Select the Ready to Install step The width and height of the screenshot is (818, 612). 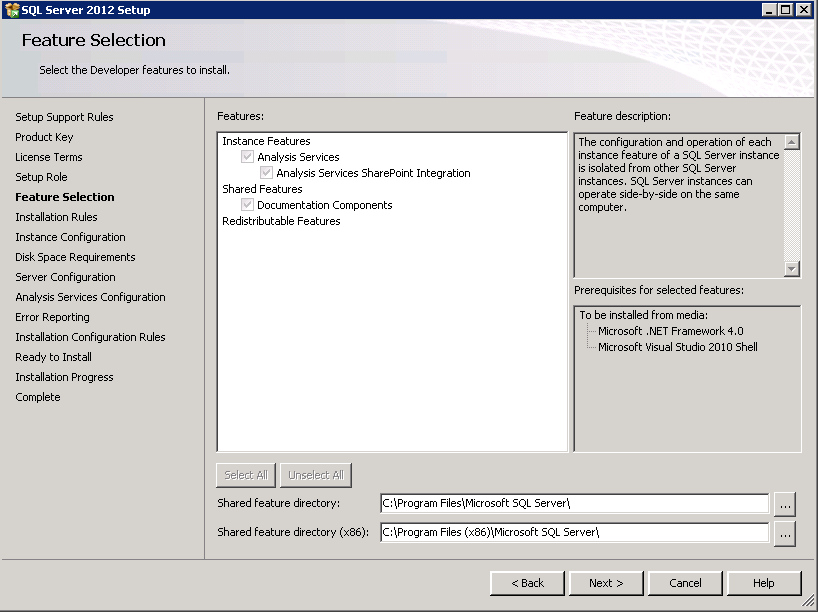pos(53,357)
